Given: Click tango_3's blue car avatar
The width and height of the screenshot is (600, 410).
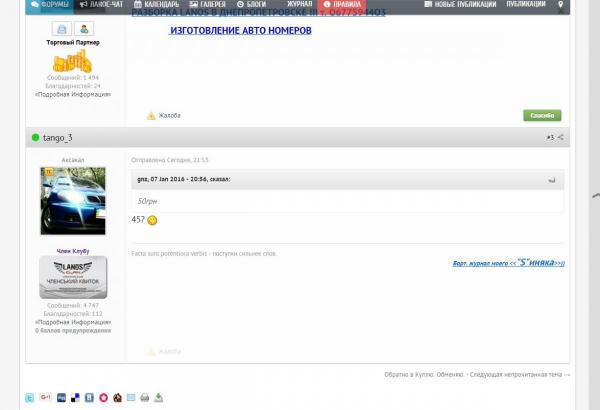Looking at the screenshot, I should pos(72,201).
